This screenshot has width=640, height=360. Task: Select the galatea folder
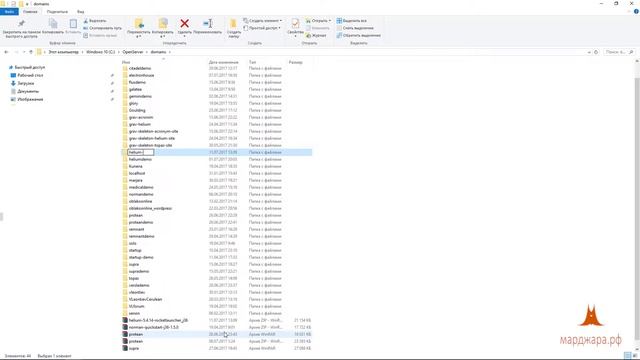point(135,89)
